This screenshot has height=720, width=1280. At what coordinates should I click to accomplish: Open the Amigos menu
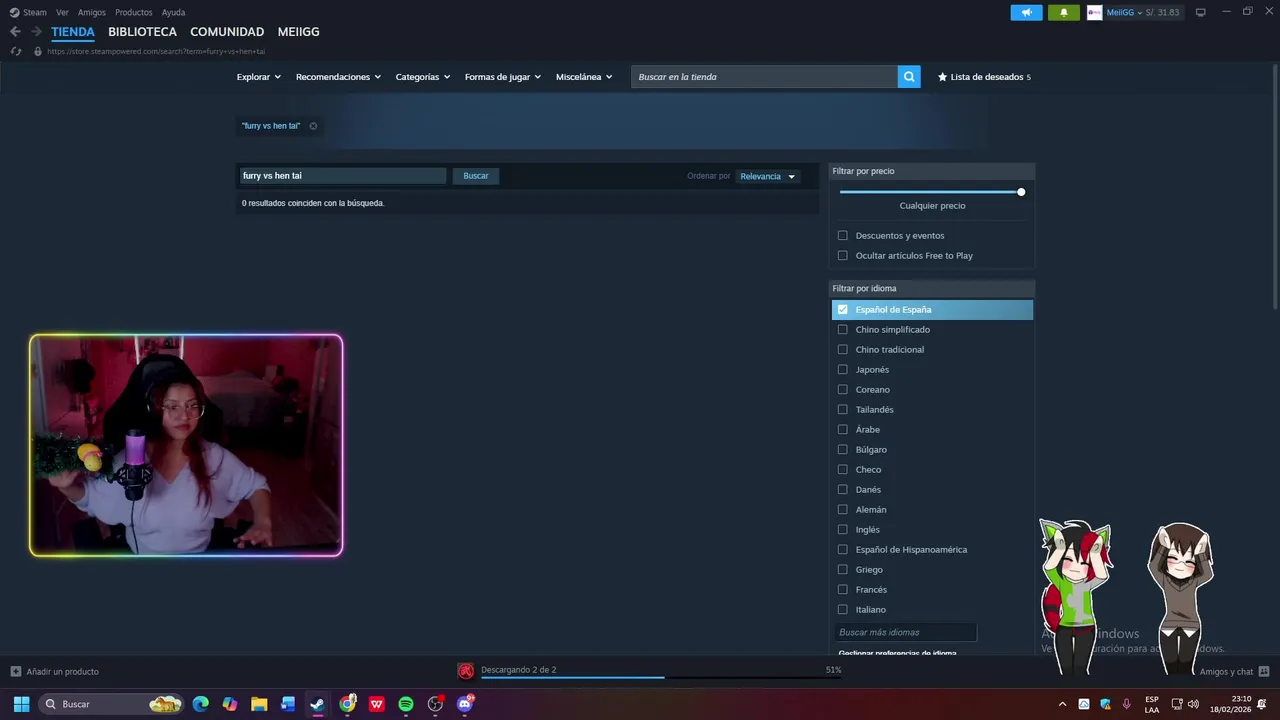click(x=92, y=13)
